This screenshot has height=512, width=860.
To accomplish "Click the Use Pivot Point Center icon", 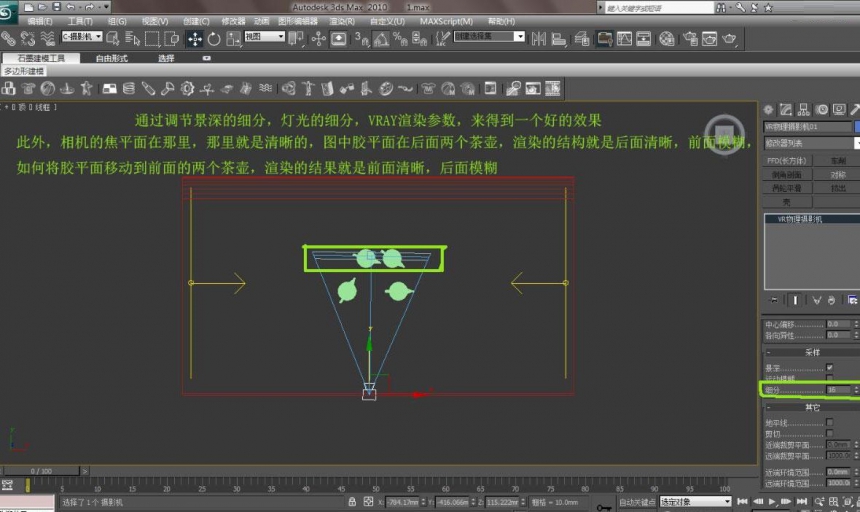I will coord(296,38).
